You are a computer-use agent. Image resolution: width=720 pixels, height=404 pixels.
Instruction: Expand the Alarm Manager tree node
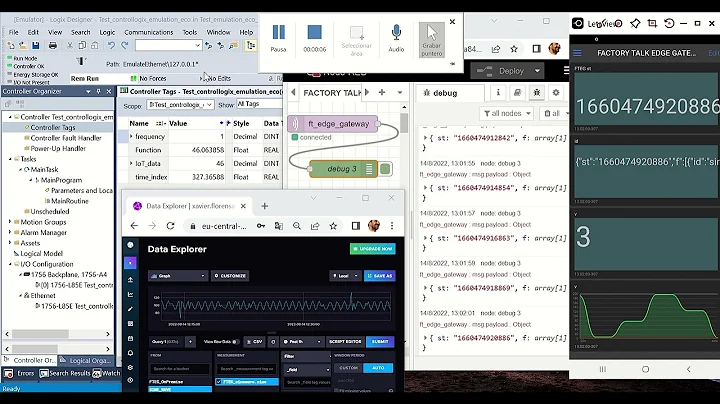(10, 232)
